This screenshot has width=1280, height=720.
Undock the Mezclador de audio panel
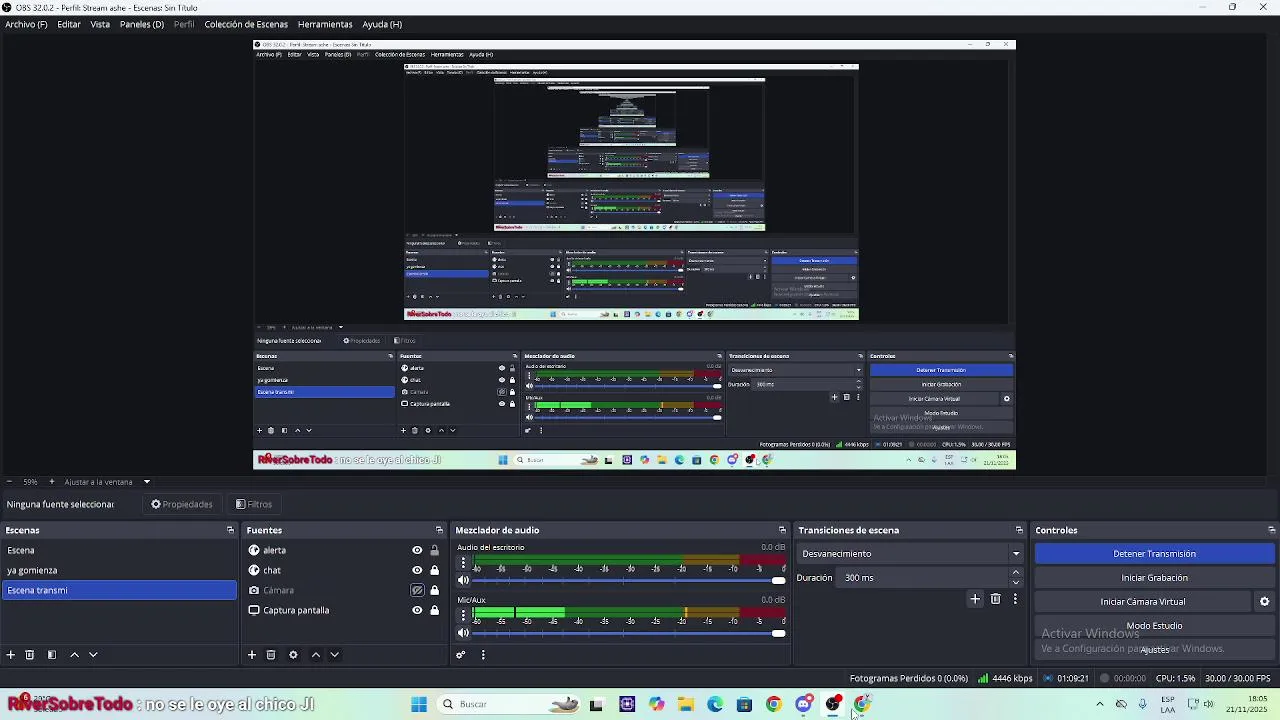pos(782,530)
